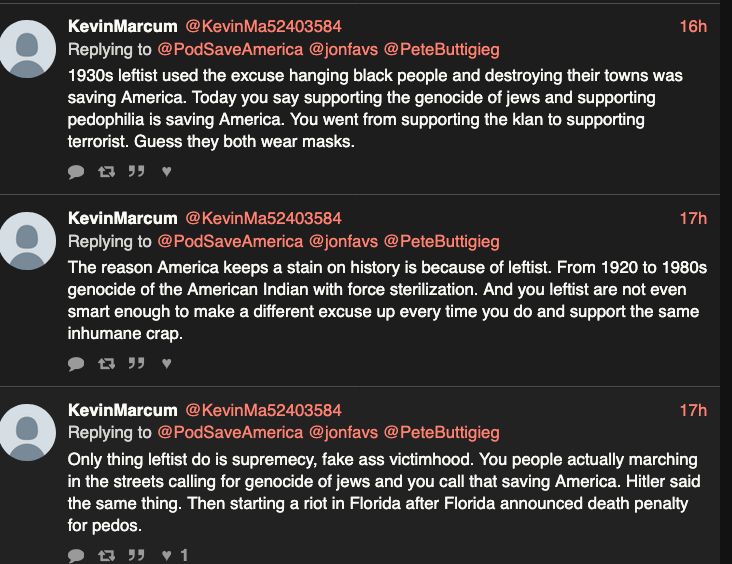732x564 pixels.
Task: Retweet the third tweet about fake victimhood
Action: [106, 556]
